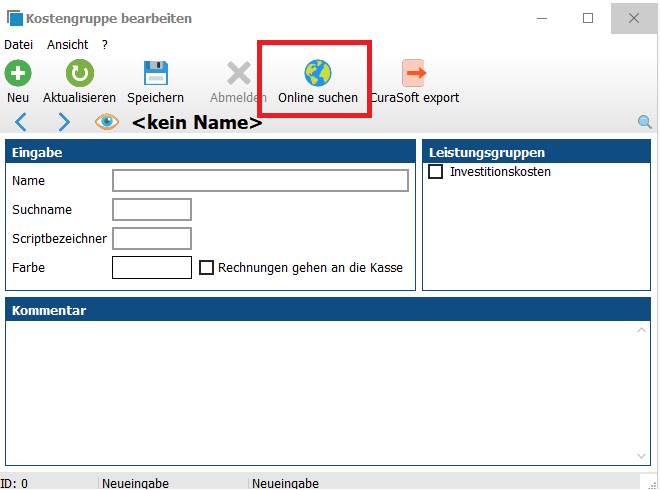
Task: Go to previous record arrow
Action: (x=21, y=122)
